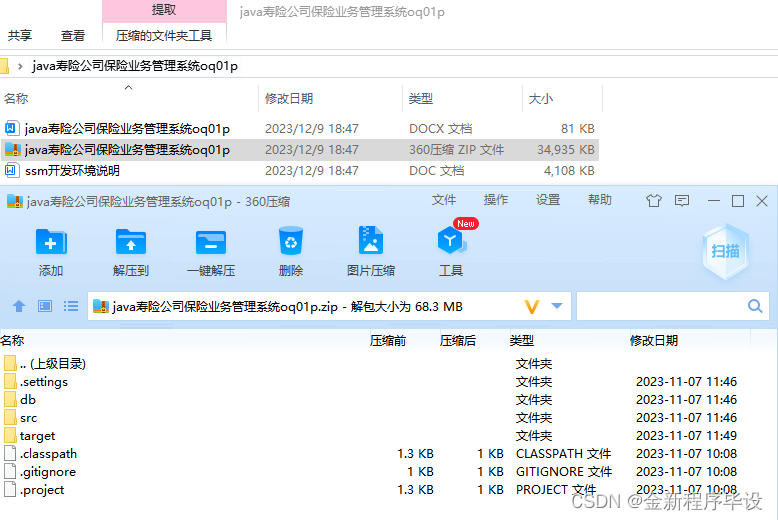Click the ZIP archive icon in Explorer list
The width and height of the screenshot is (778, 520).
12,149
